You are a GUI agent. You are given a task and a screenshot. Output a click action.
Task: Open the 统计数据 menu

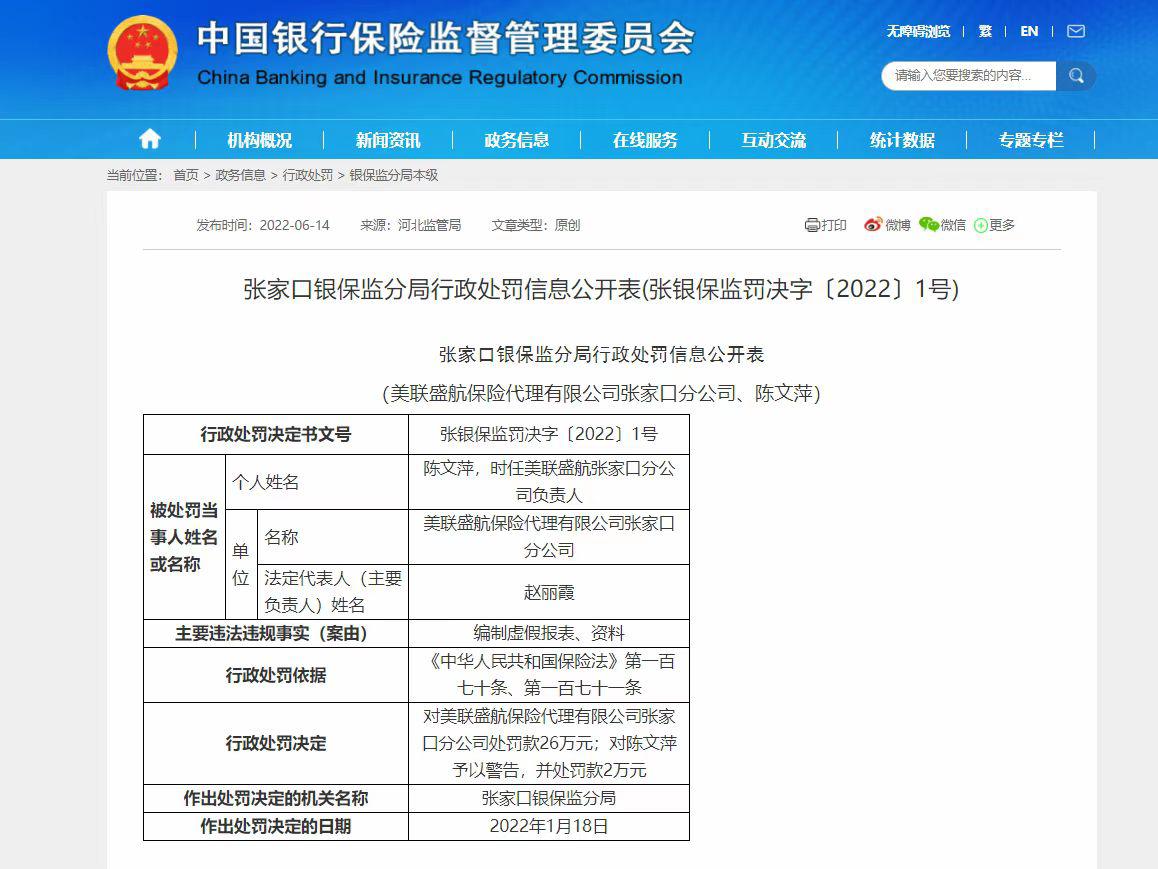[902, 140]
